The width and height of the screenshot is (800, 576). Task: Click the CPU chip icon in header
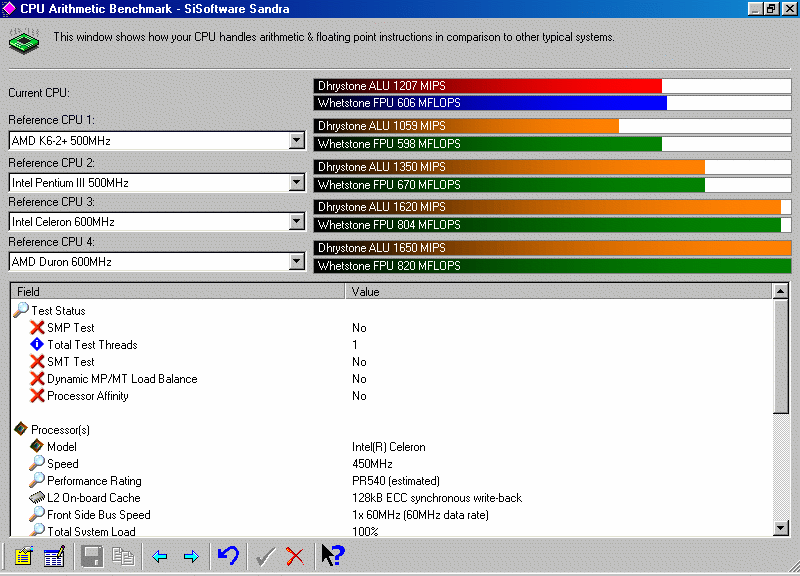(24, 41)
